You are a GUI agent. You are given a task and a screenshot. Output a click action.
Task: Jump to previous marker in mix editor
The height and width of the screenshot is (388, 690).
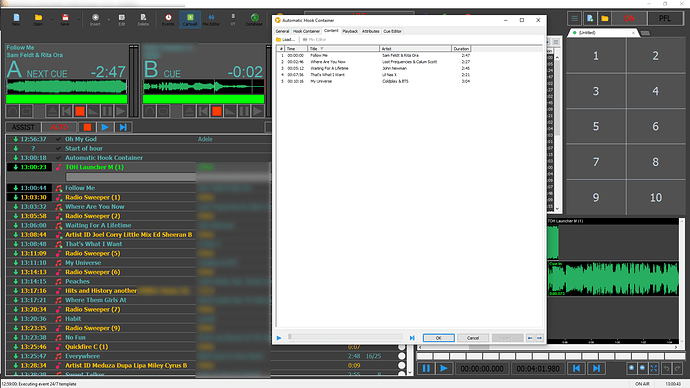[576, 369]
